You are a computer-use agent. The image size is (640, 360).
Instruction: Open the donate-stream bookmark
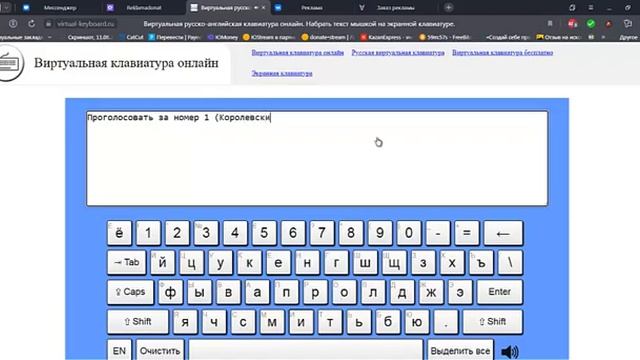click(328, 37)
